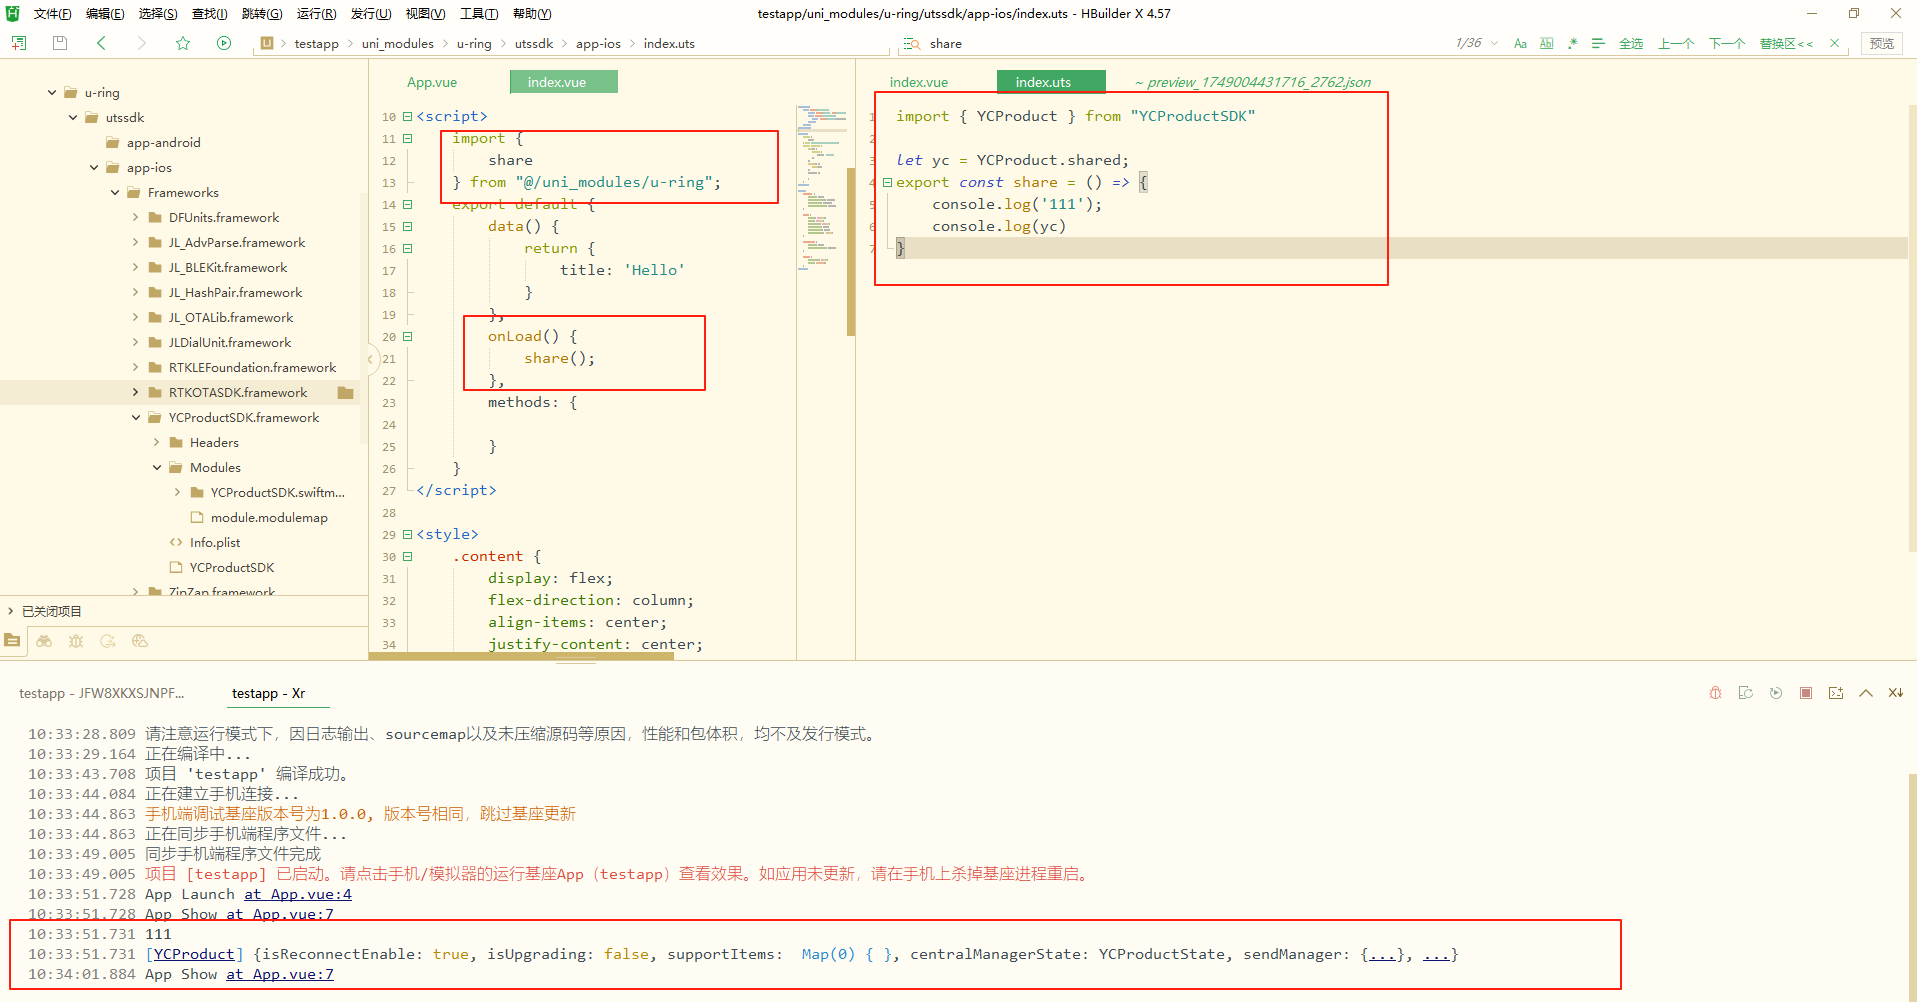Open the 运行(R) menu
Screen dimensions: 1917x1002
(316, 14)
